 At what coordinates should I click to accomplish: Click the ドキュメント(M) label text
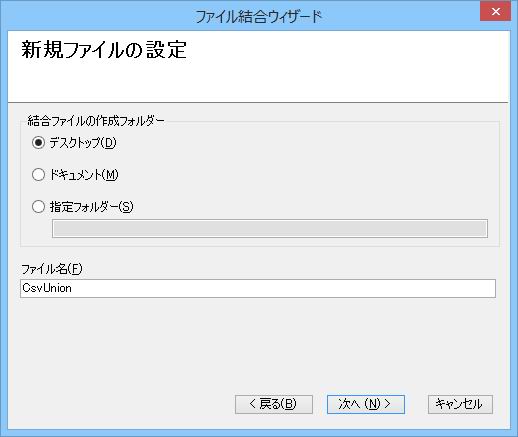[x=84, y=175]
